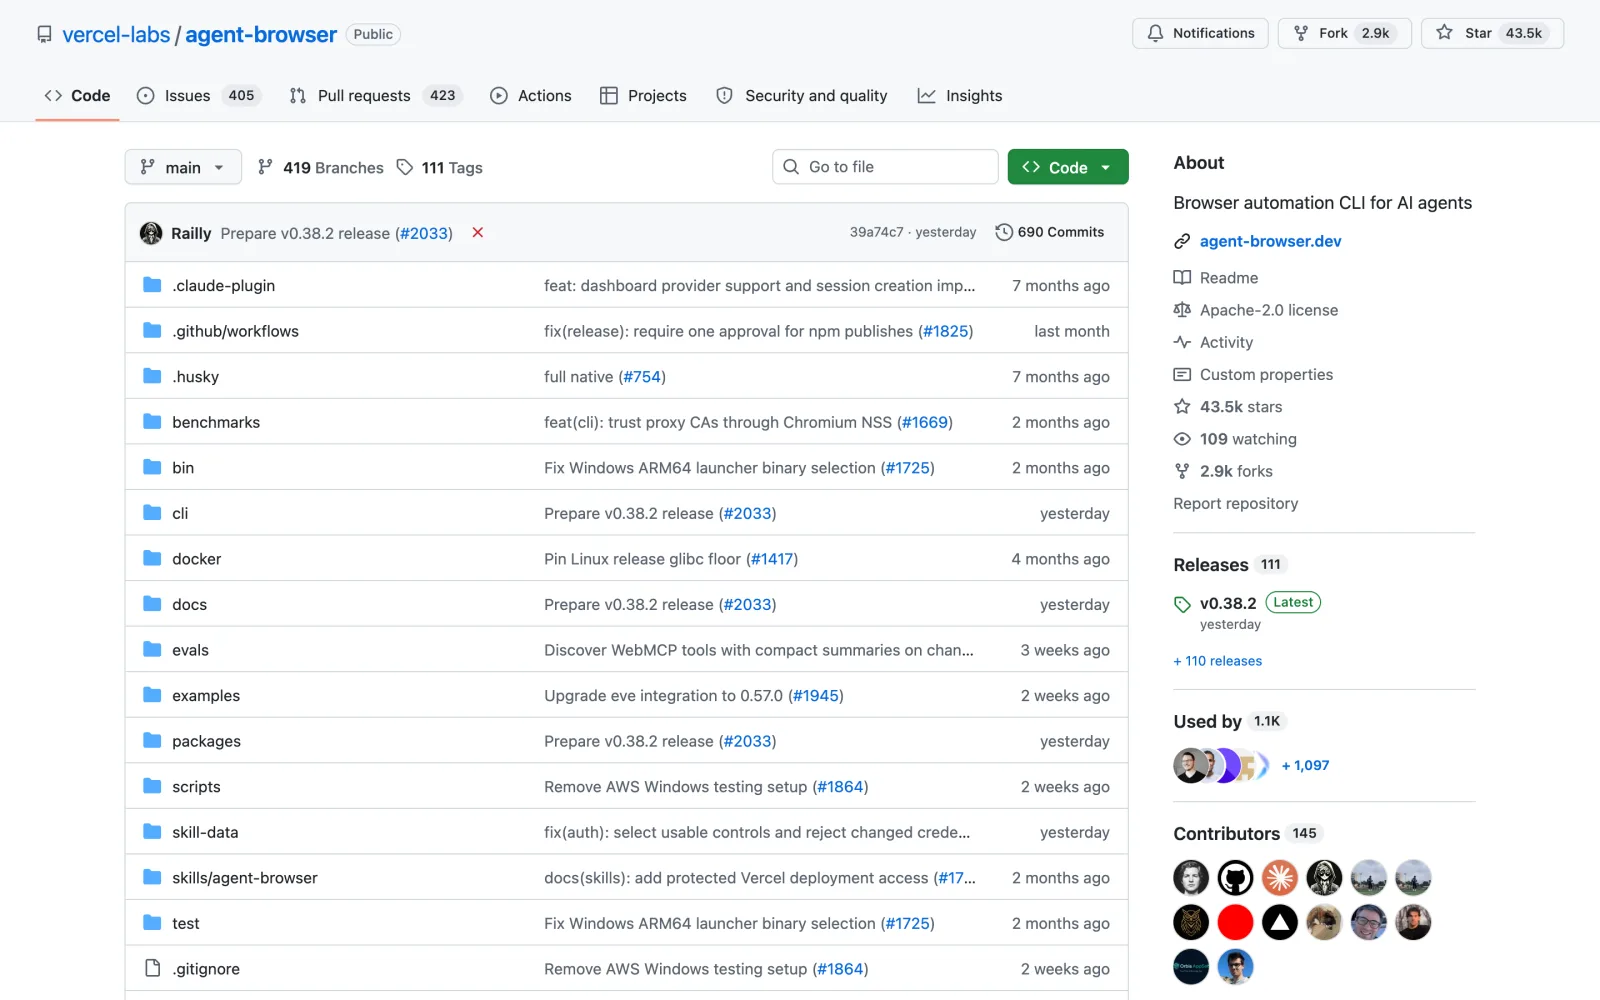
Task: Click the eye icon beside 109 watching
Action: (x=1182, y=439)
